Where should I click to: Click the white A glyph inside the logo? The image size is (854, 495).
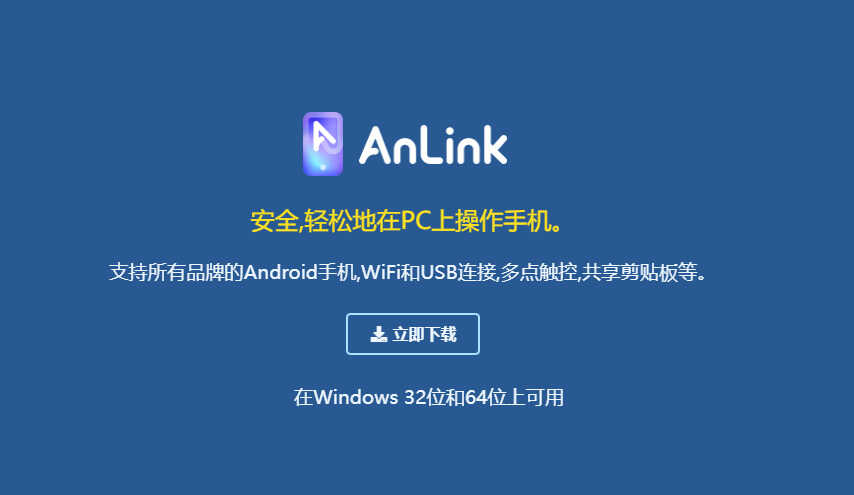pyautogui.click(x=324, y=137)
